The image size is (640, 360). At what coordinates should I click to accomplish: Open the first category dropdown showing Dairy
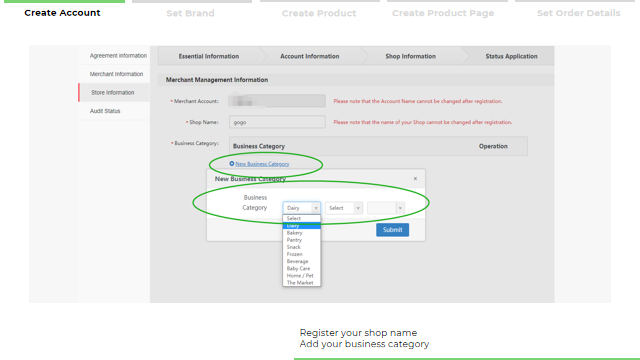(x=302, y=208)
